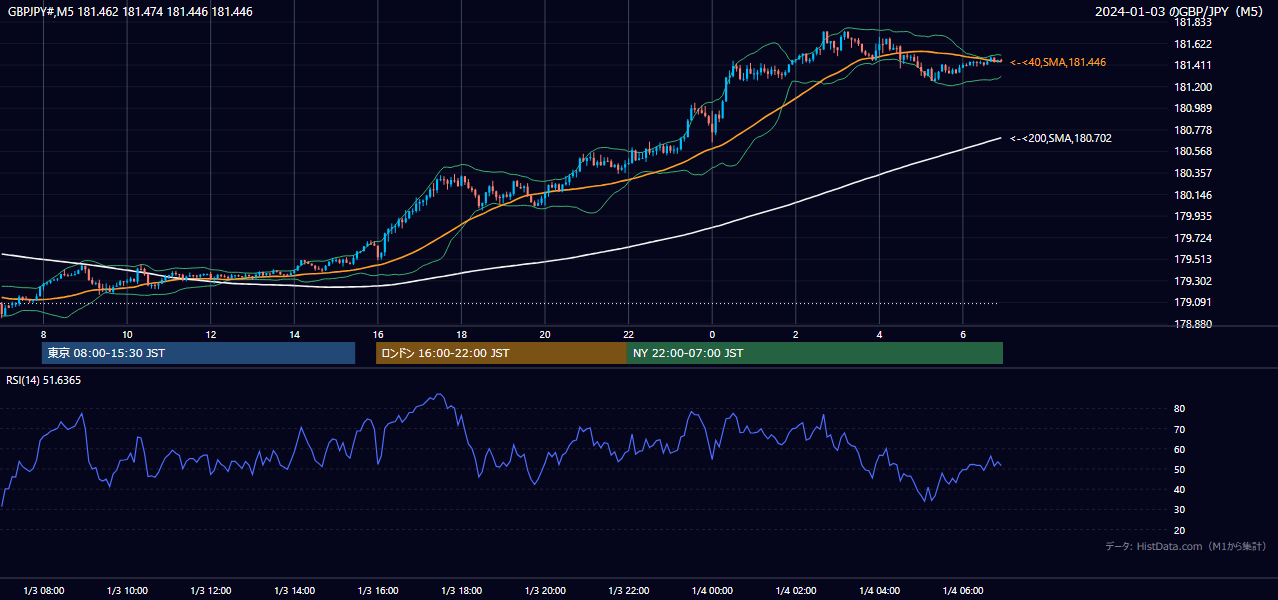The image size is (1278, 600).
Task: Click the RSI axis value 50
Action: tap(1179, 469)
